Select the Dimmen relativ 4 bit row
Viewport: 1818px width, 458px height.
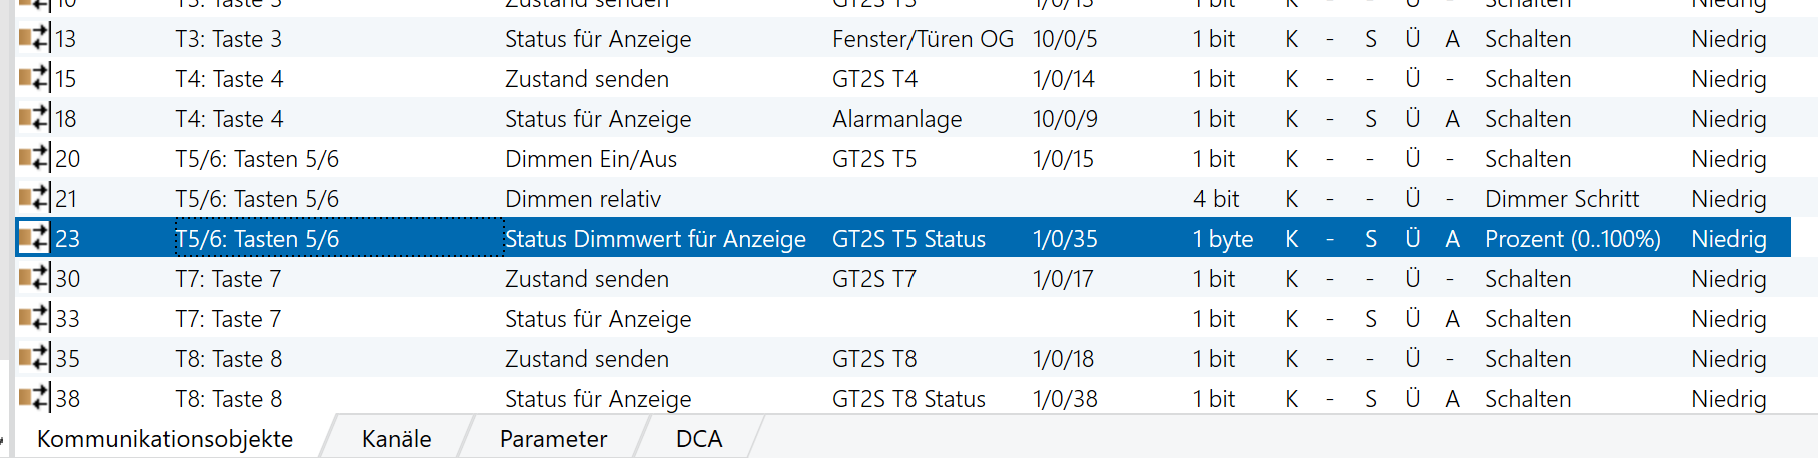(x=583, y=199)
